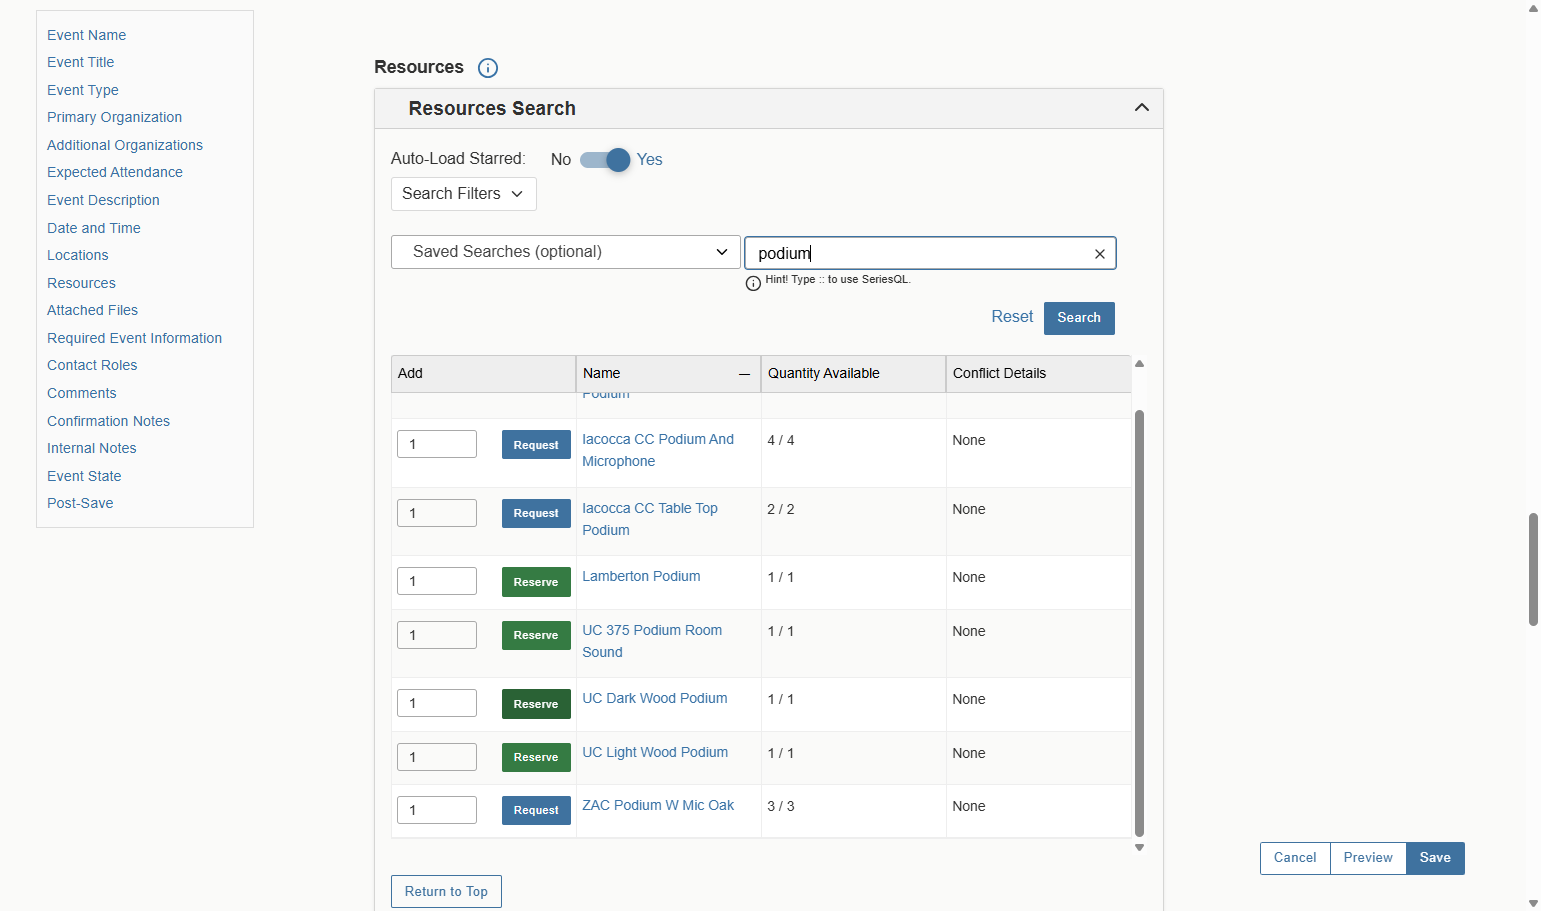Jump to Event Name section

(x=86, y=35)
